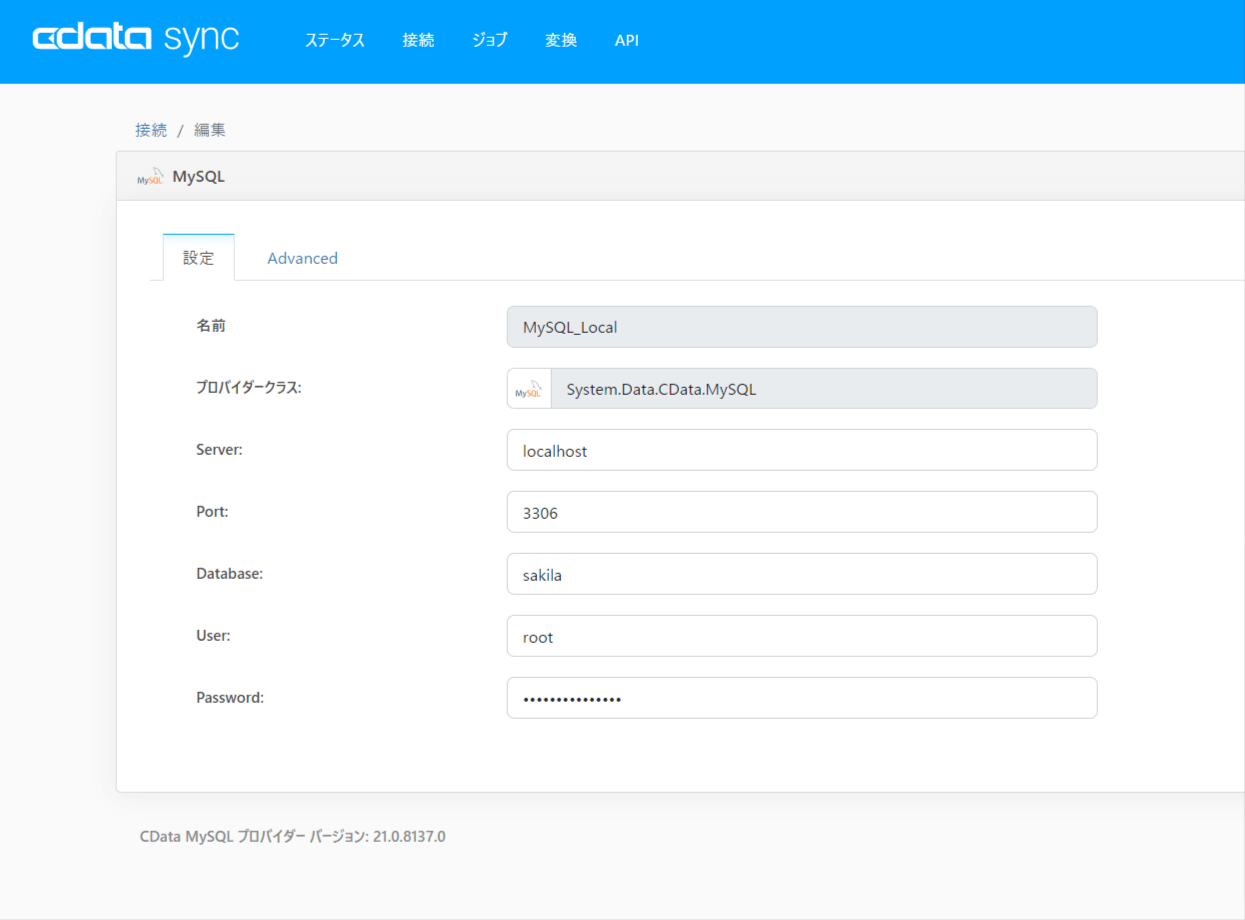Image resolution: width=1245 pixels, height=920 pixels.
Task: Click the MySQL dolphin icon in panel header
Action: (150, 177)
